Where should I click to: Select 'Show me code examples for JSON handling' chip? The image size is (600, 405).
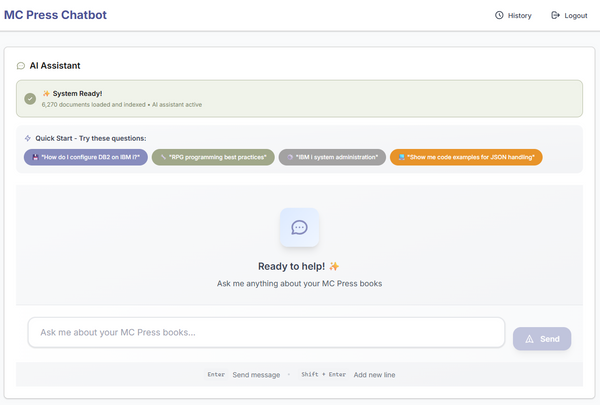click(466, 157)
